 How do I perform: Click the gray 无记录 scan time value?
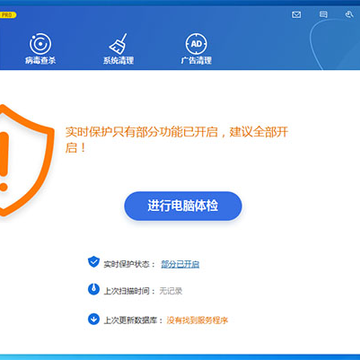[171, 291]
